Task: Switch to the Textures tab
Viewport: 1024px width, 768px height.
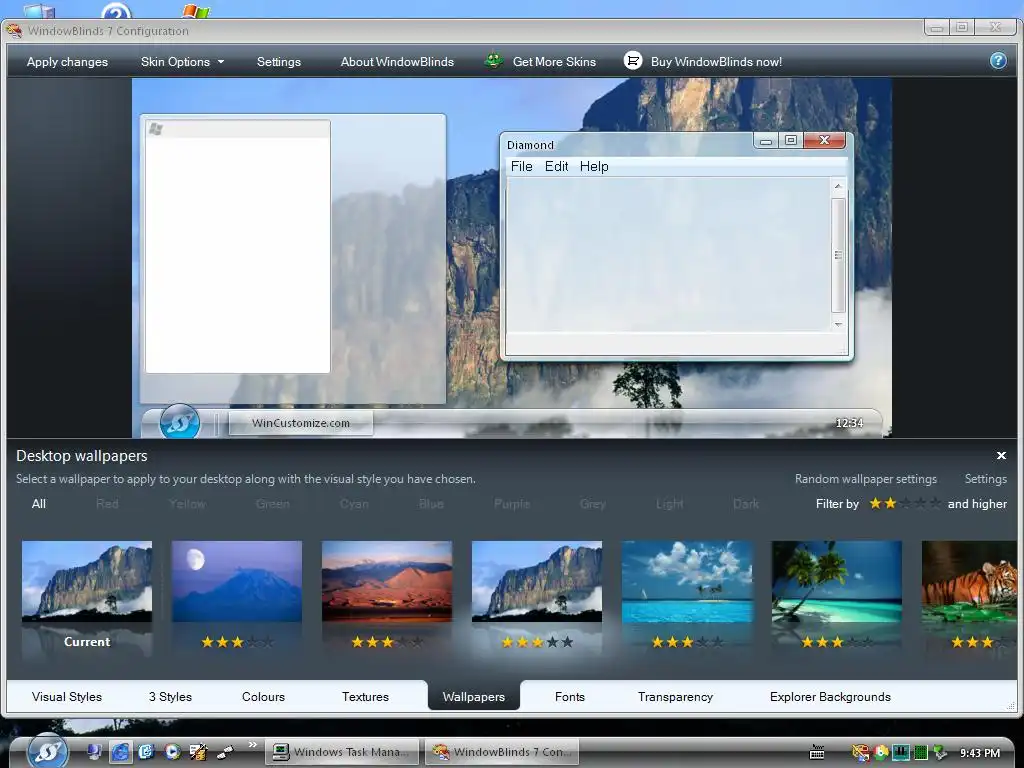Action: [x=365, y=697]
